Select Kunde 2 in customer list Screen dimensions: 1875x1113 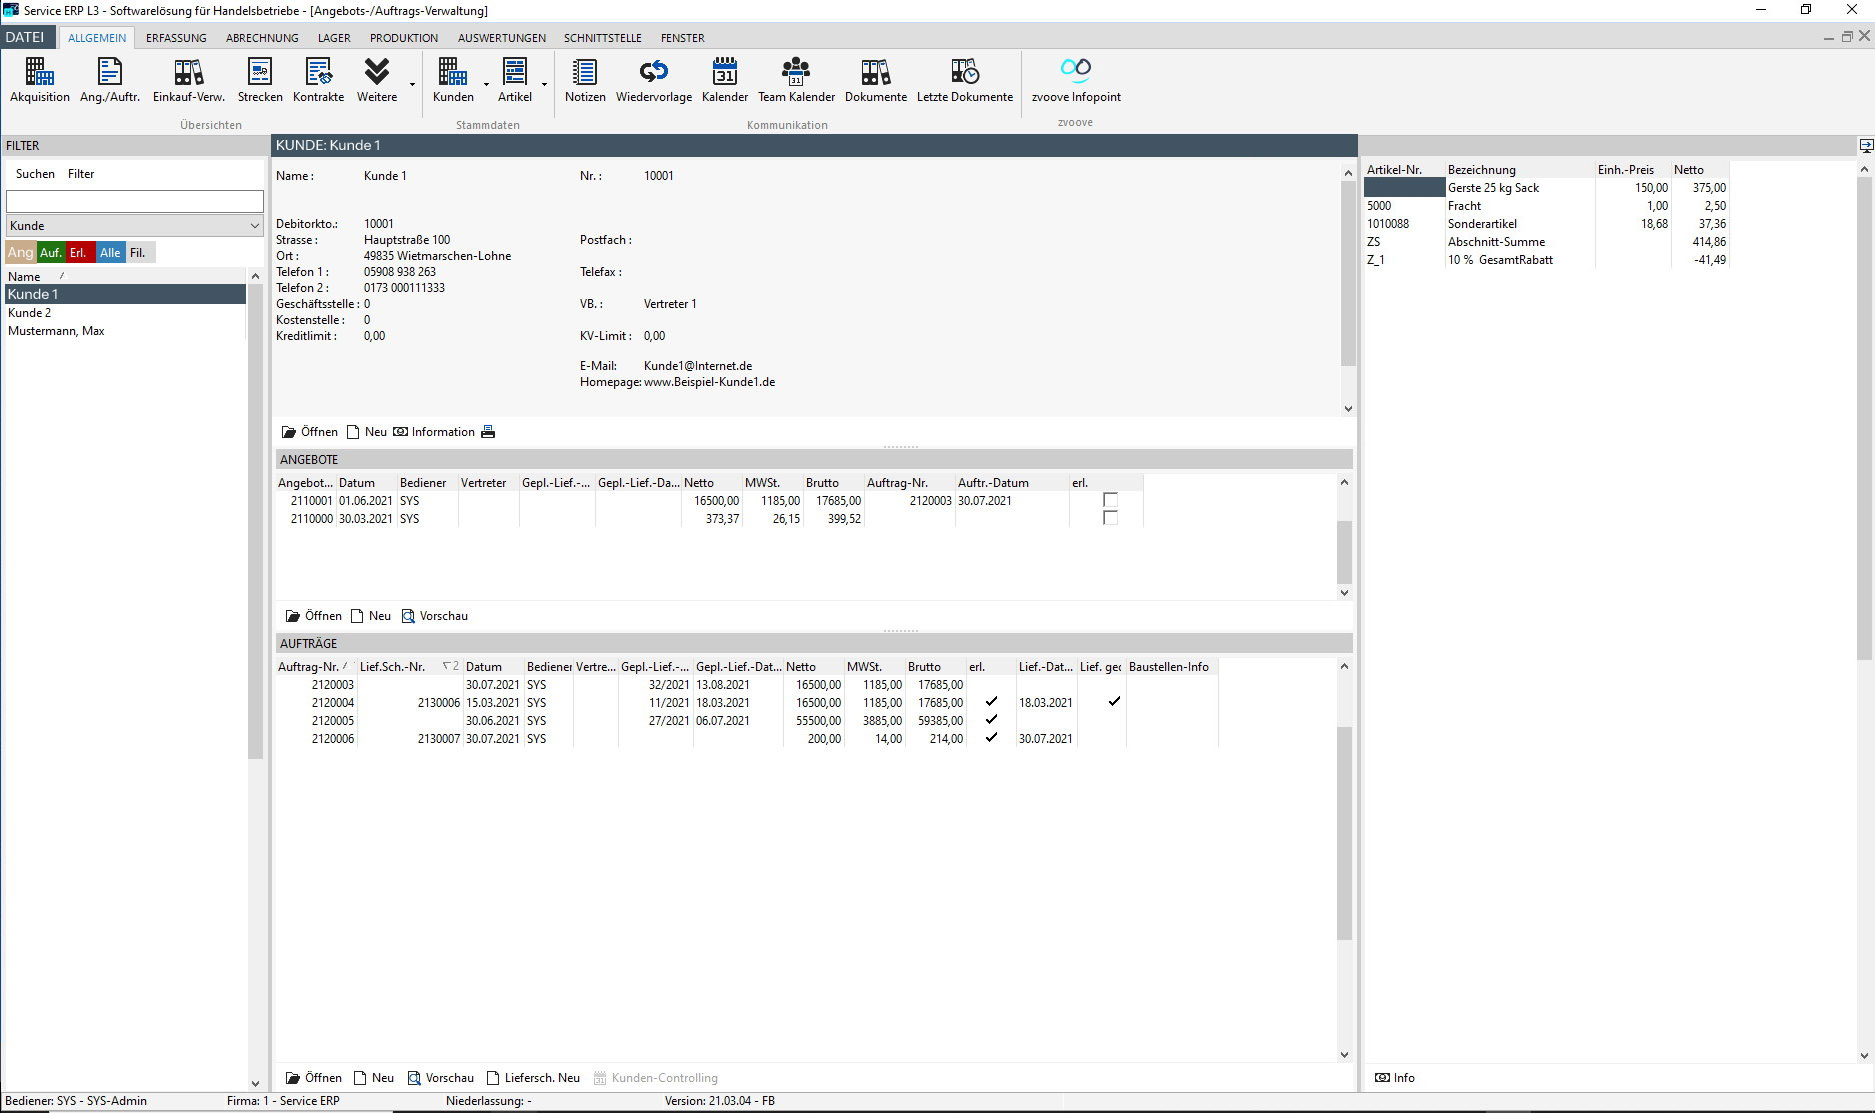pyautogui.click(x=125, y=313)
